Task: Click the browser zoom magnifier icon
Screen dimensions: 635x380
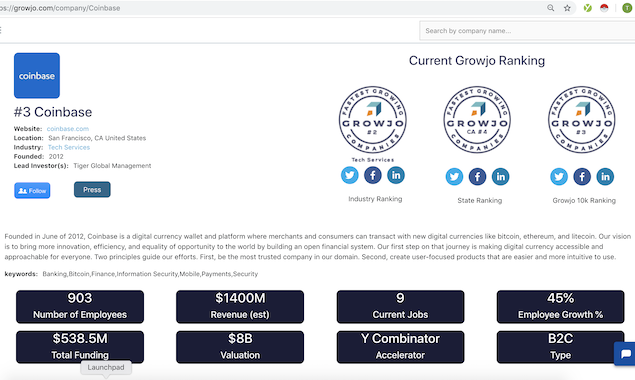Action: [551, 8]
